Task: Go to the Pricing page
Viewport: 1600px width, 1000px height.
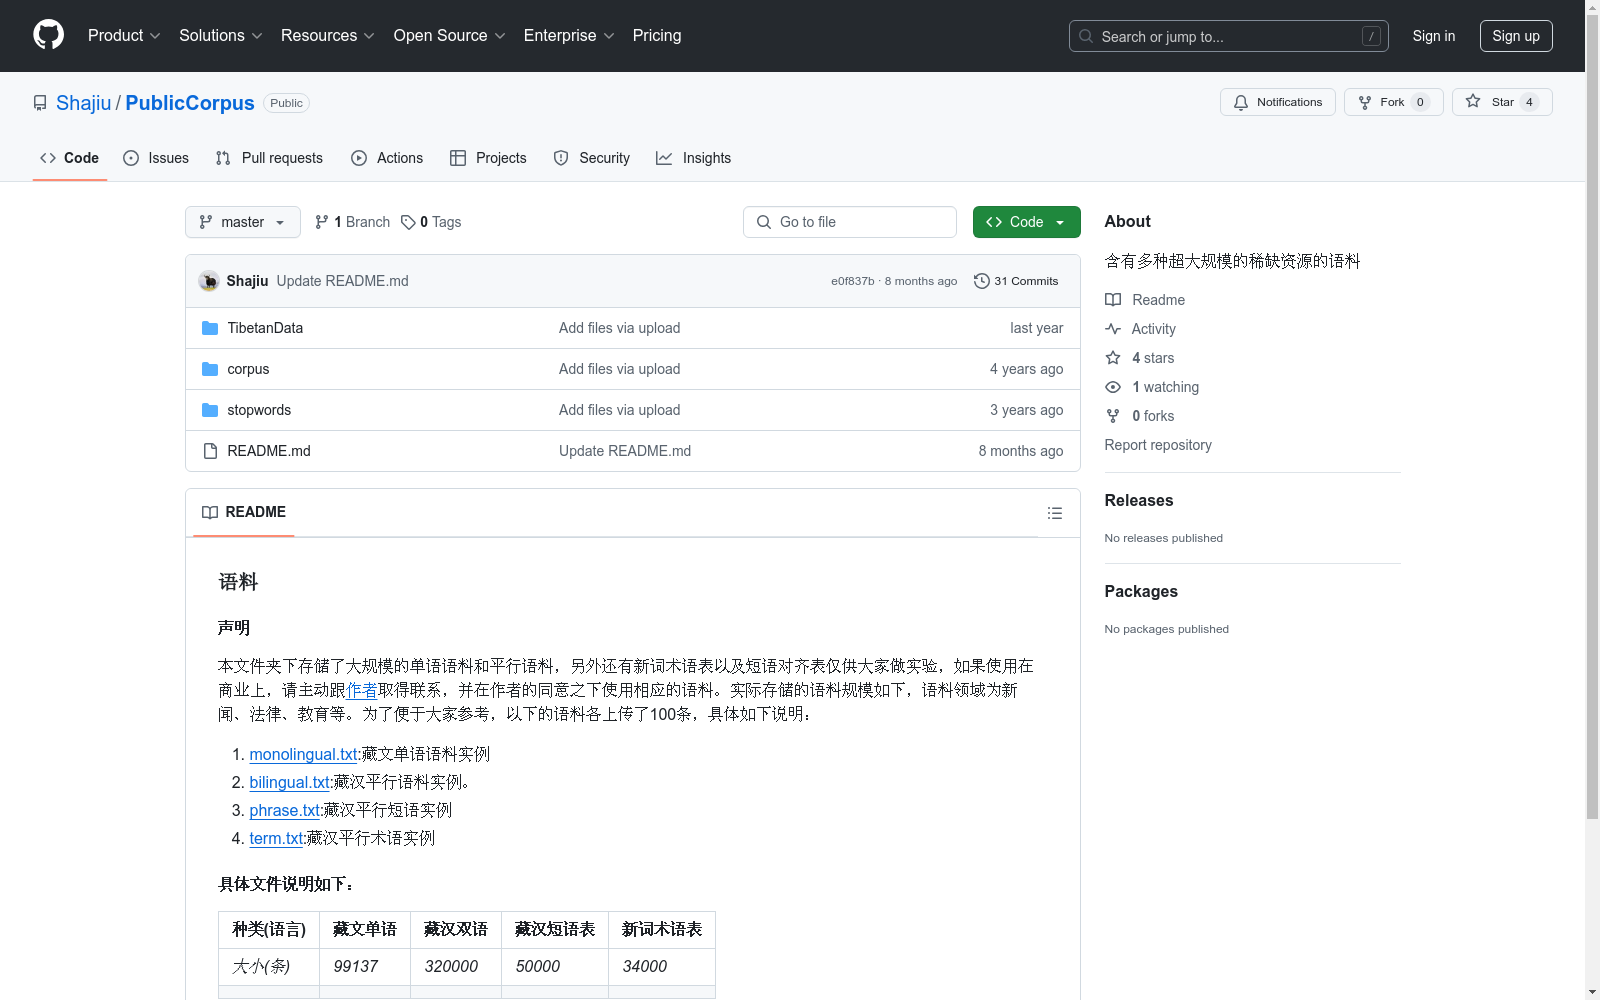Action: pyautogui.click(x=657, y=36)
